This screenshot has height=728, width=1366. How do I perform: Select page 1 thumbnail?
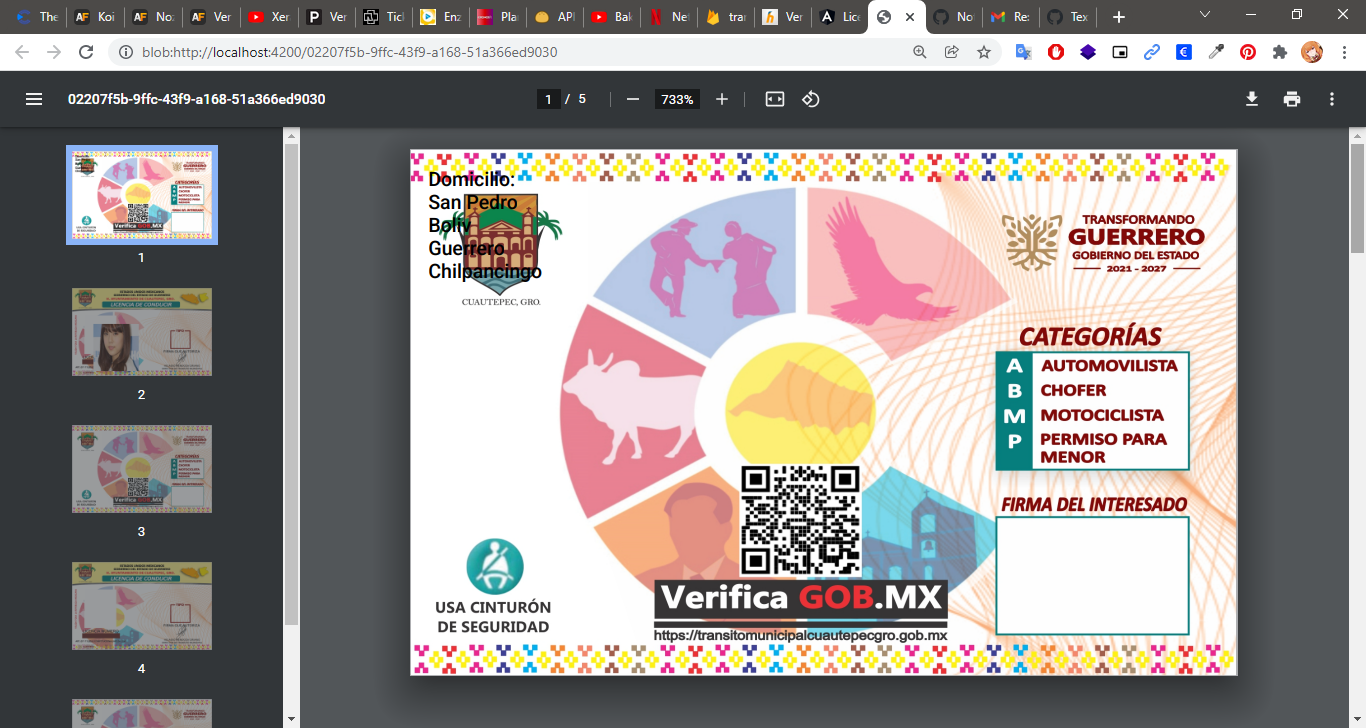[142, 195]
